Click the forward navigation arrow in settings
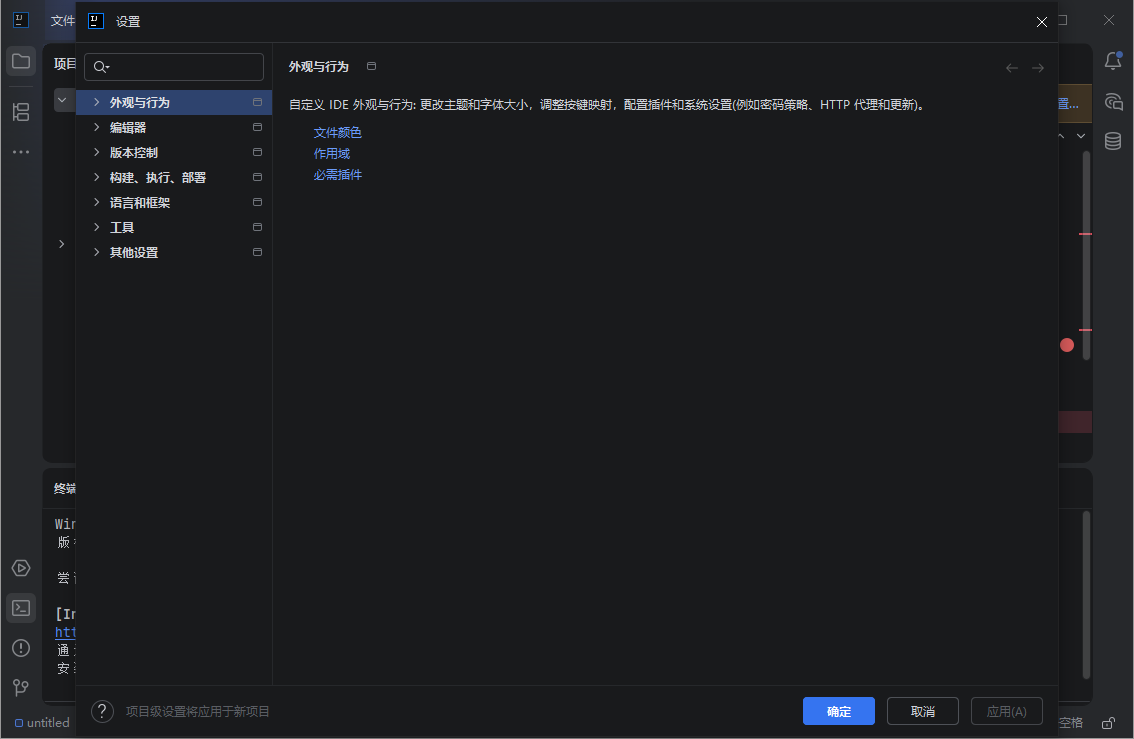 [1038, 67]
